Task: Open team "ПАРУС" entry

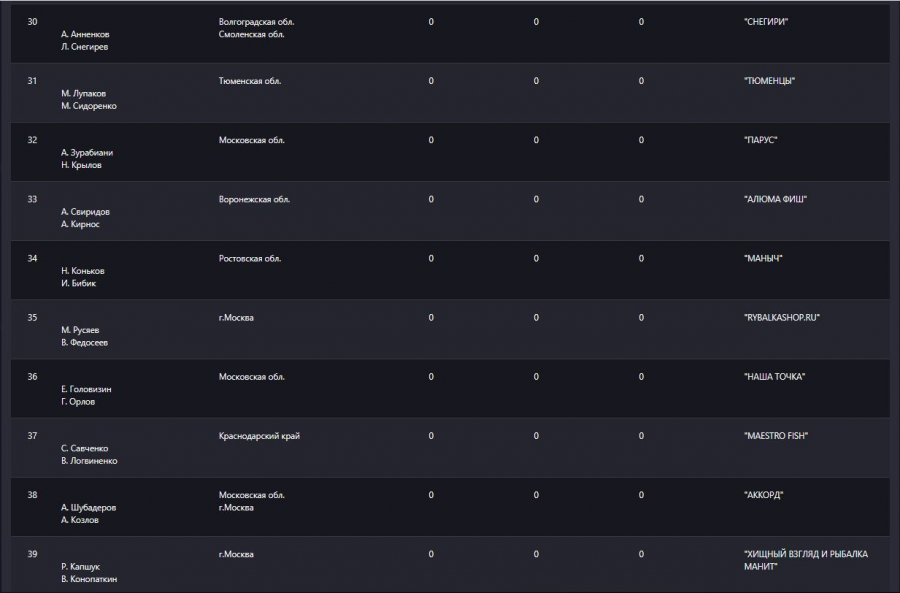Action: click(x=761, y=140)
